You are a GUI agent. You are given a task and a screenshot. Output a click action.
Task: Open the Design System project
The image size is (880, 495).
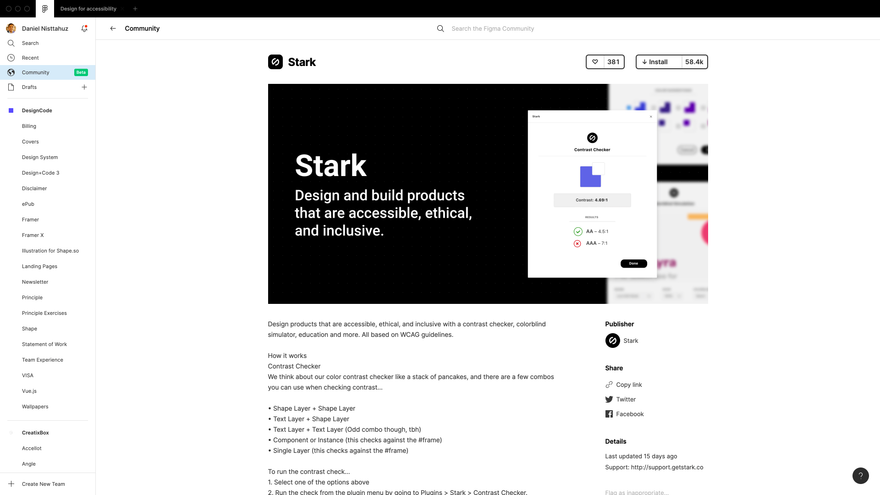[40, 157]
